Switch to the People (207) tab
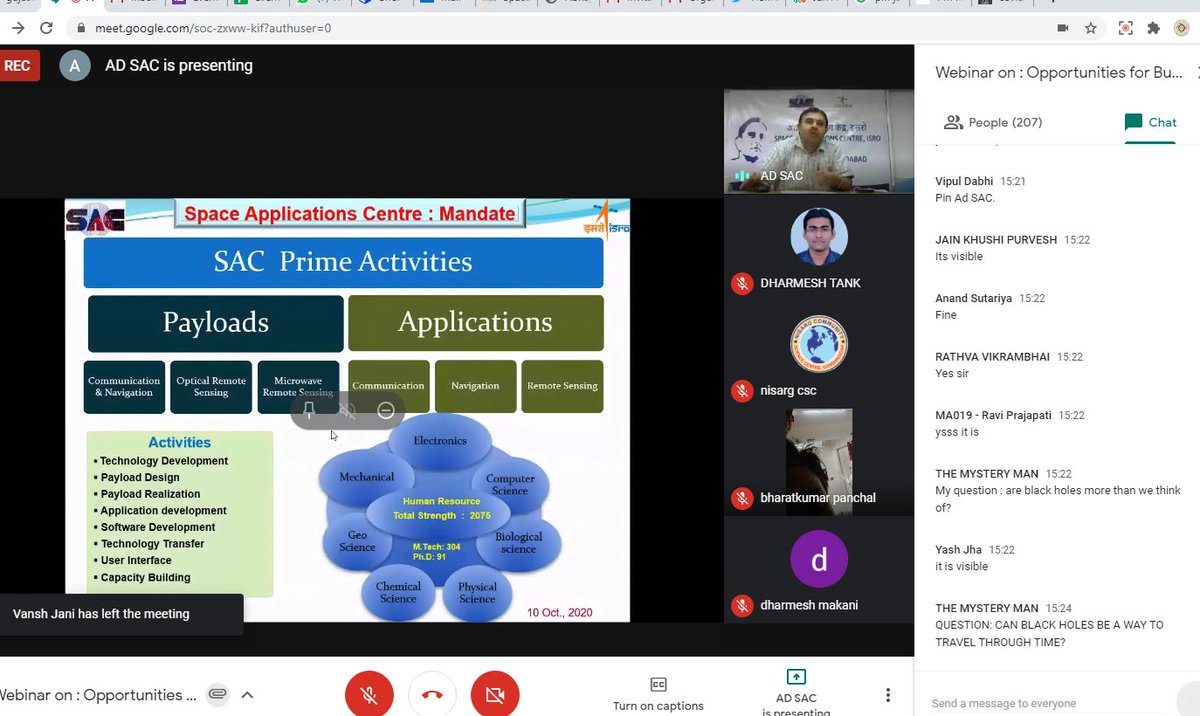Viewport: 1200px width, 716px height. tap(993, 122)
